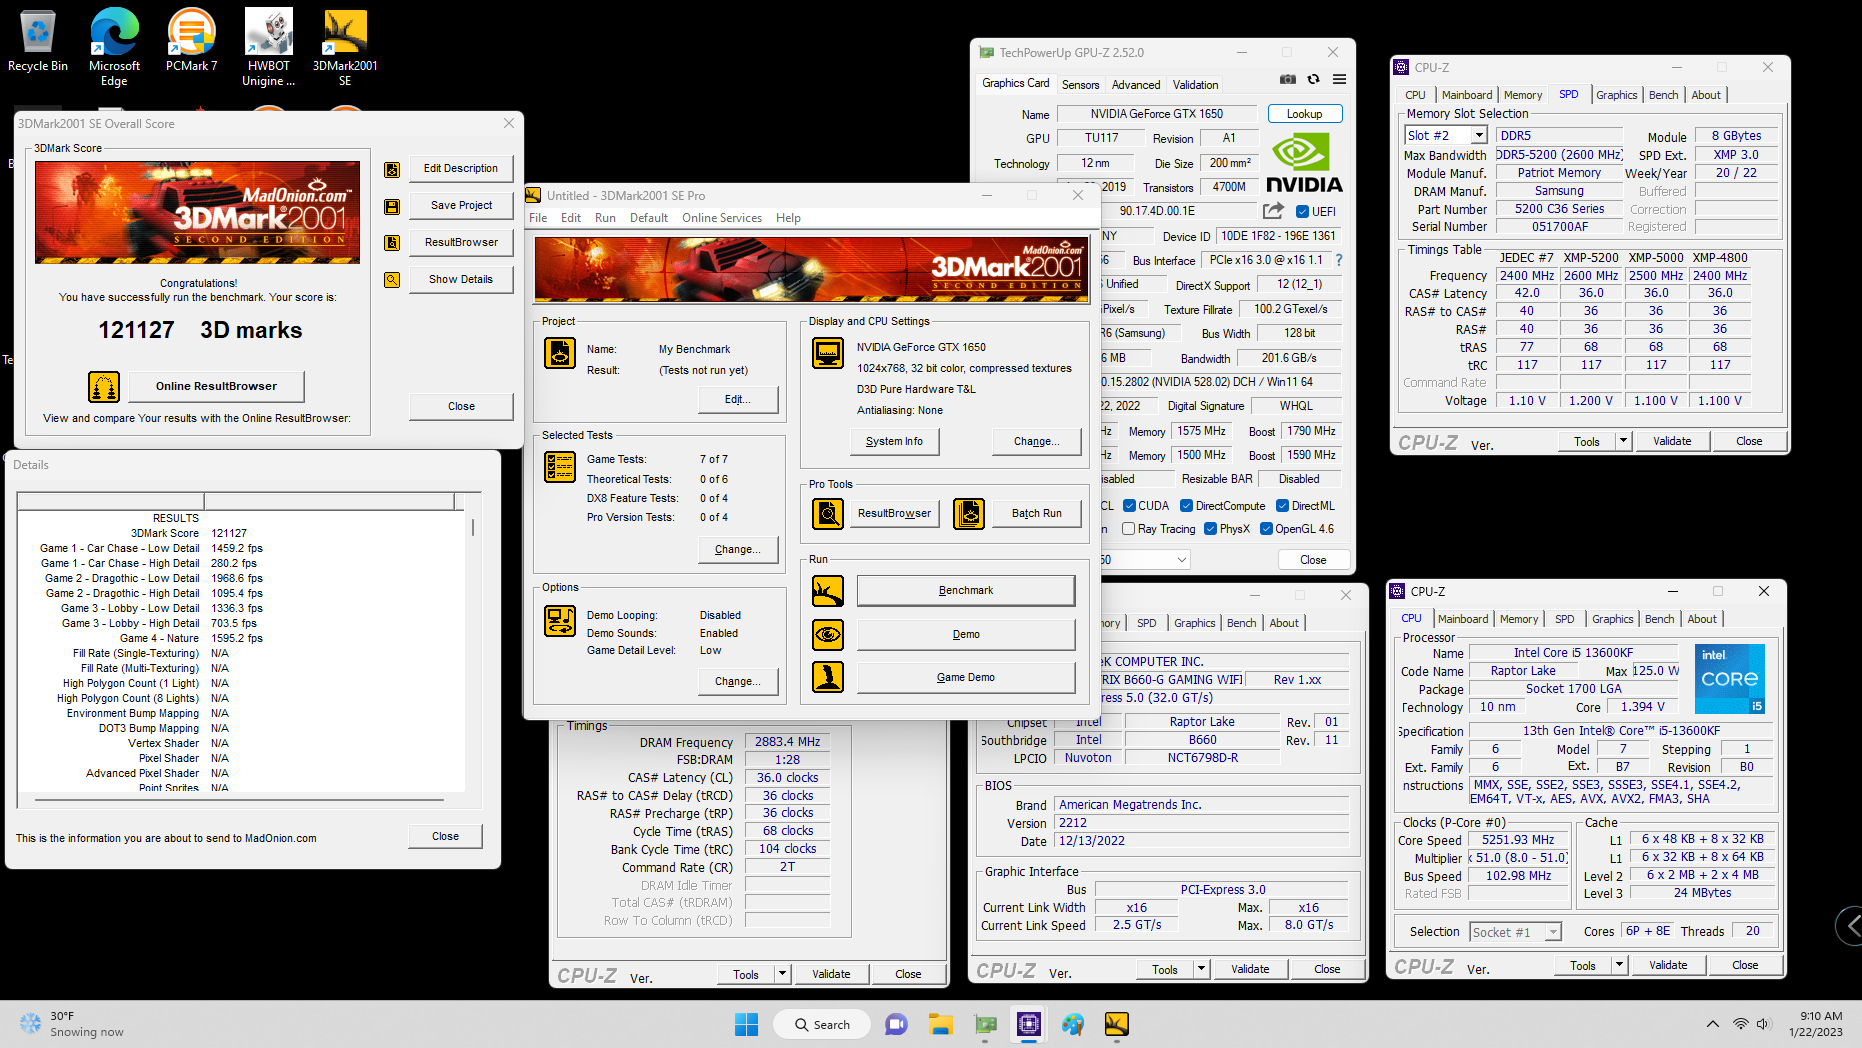Switch to the Validation tab in GPU-Z
The width and height of the screenshot is (1862, 1048).
click(1195, 85)
